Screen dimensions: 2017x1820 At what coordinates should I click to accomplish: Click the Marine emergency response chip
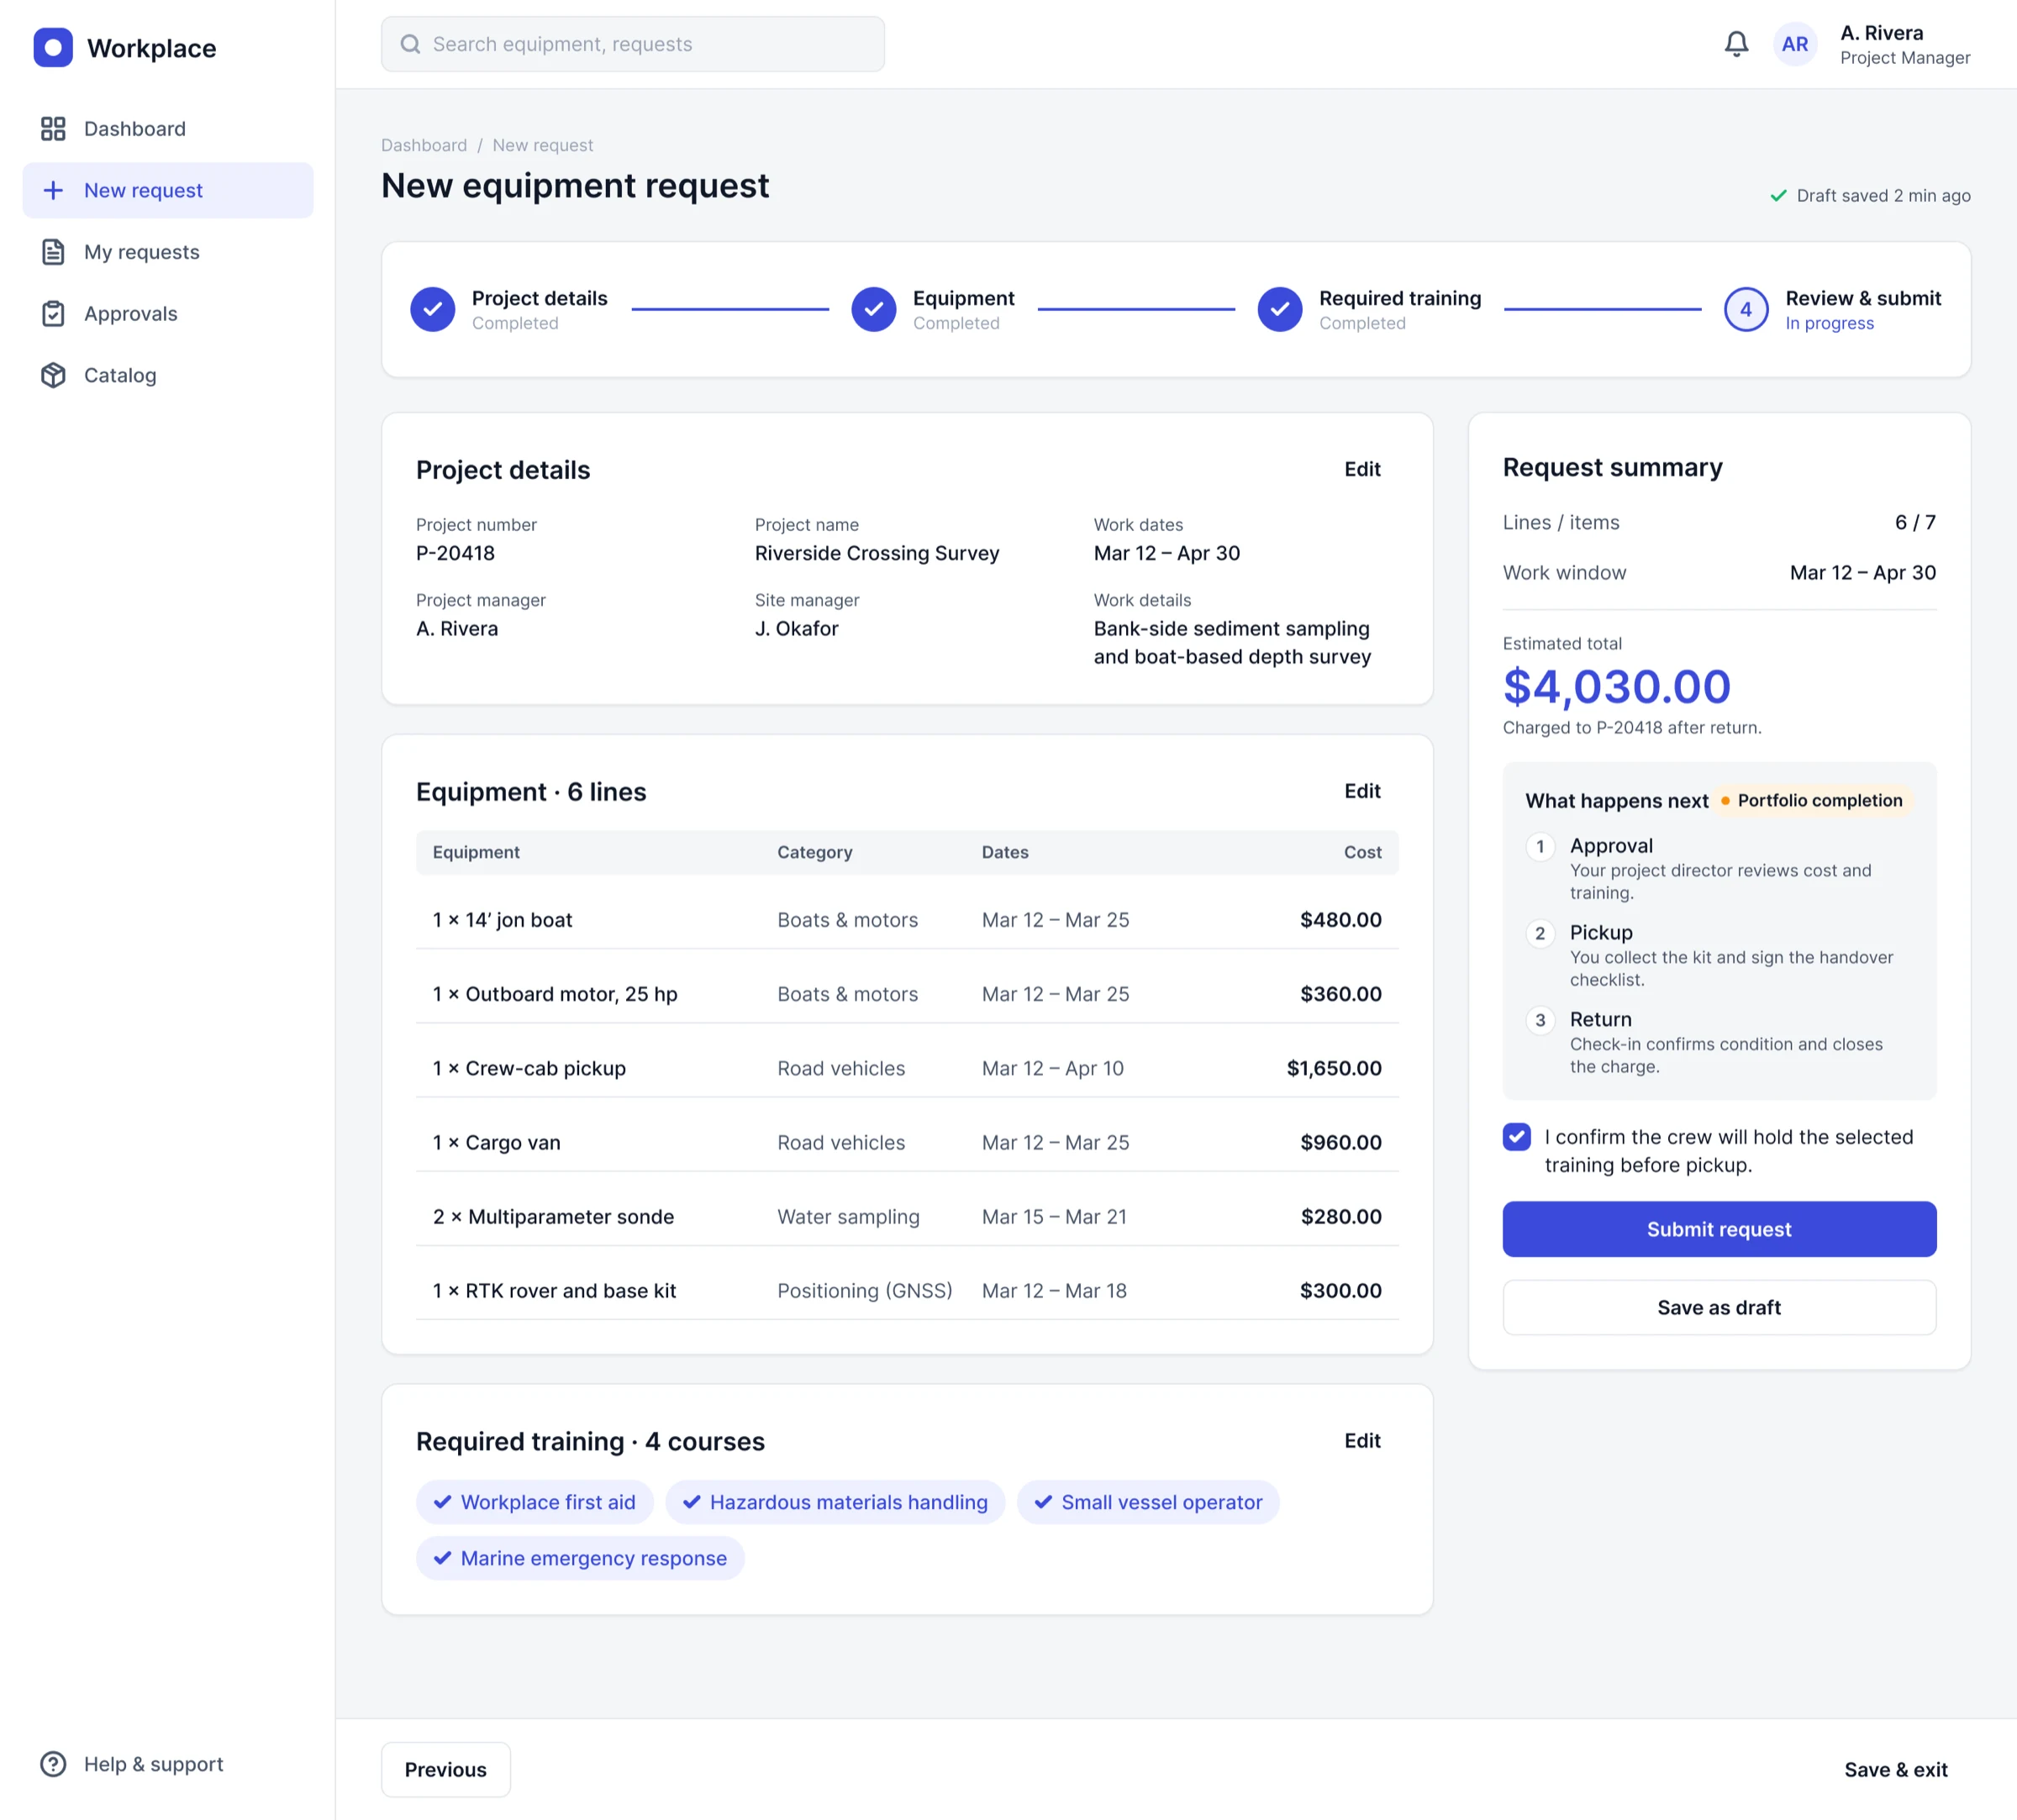580,1558
